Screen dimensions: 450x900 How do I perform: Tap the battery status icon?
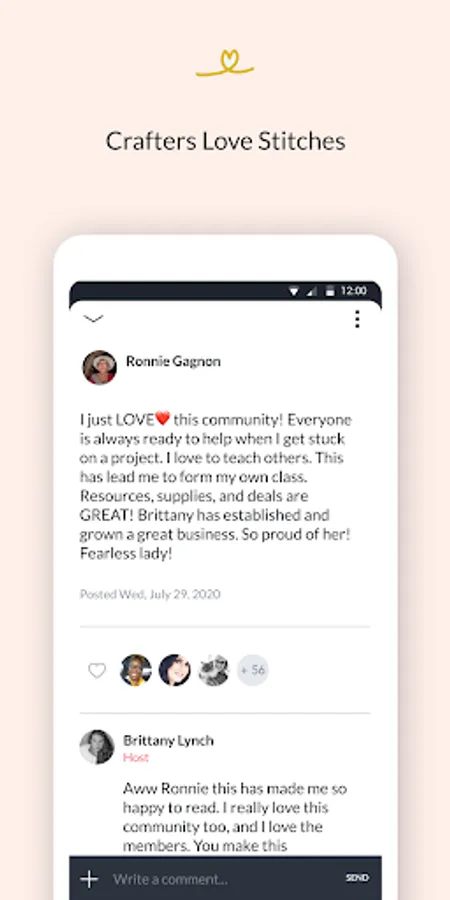point(329,292)
